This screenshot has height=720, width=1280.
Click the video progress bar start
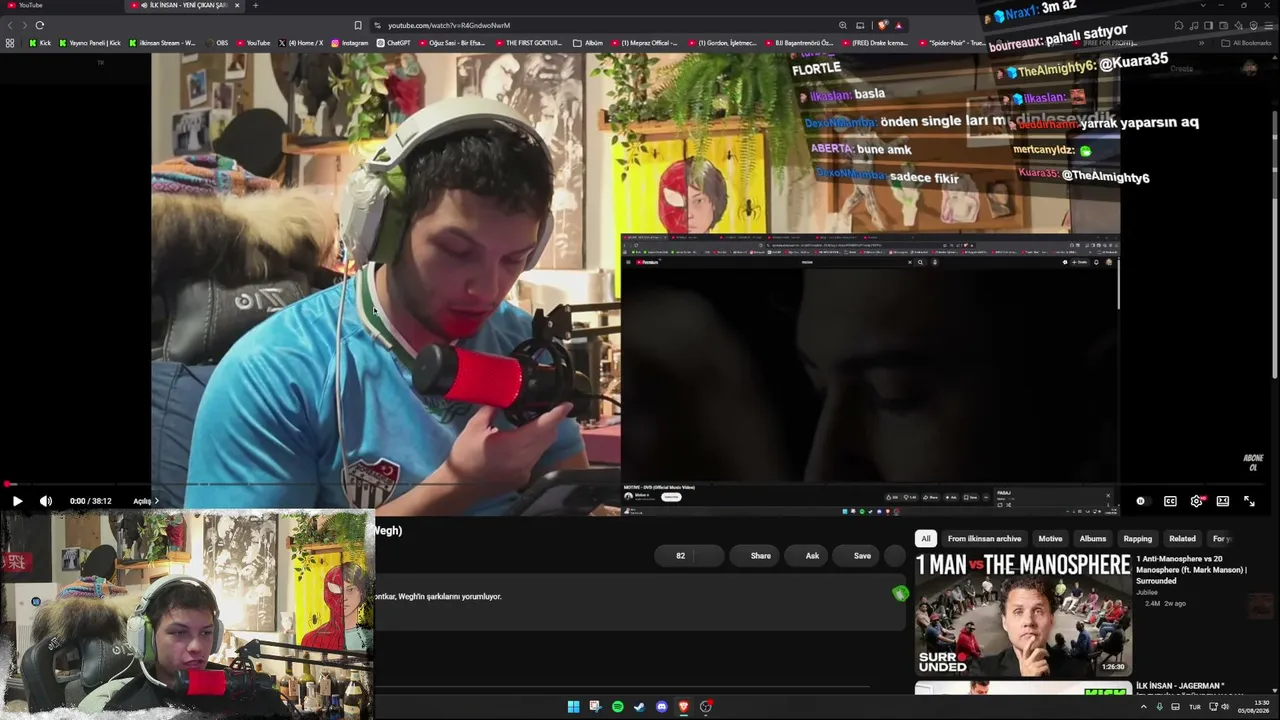8,484
